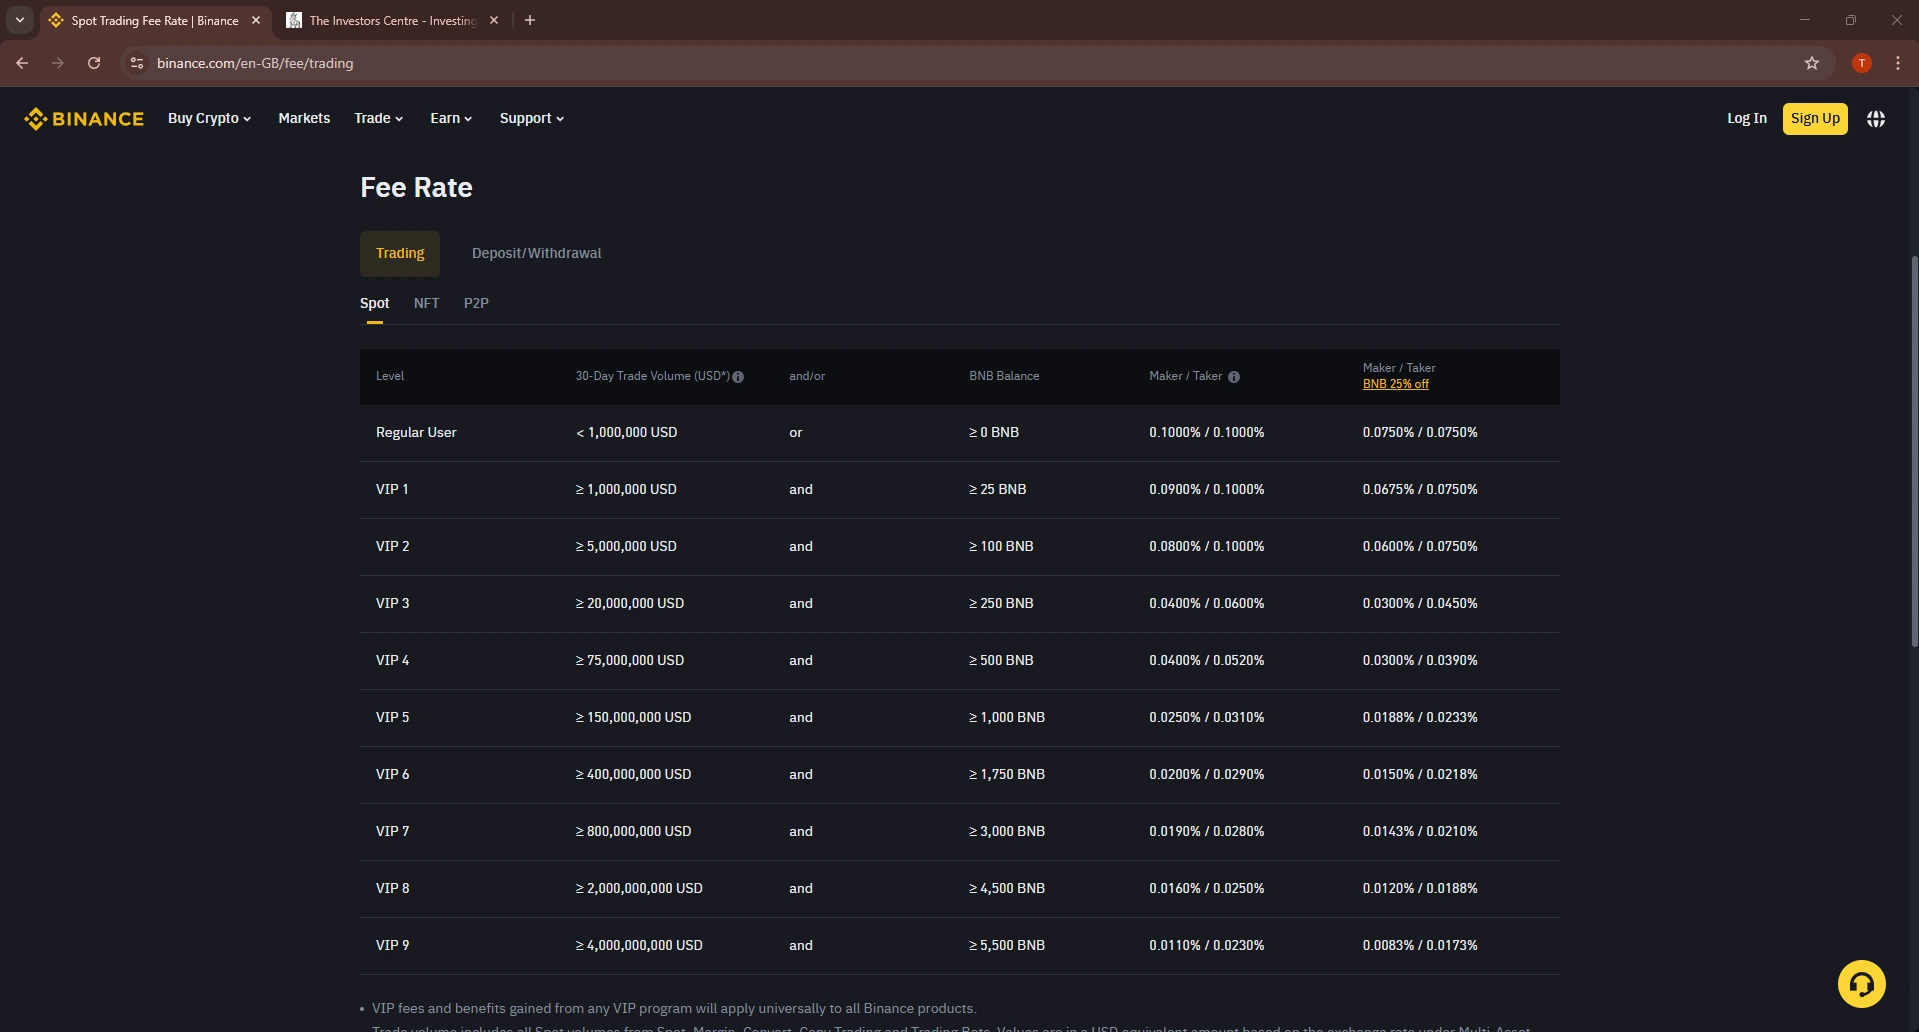1919x1032 pixels.
Task: Select the Trading fee tab
Action: click(400, 254)
